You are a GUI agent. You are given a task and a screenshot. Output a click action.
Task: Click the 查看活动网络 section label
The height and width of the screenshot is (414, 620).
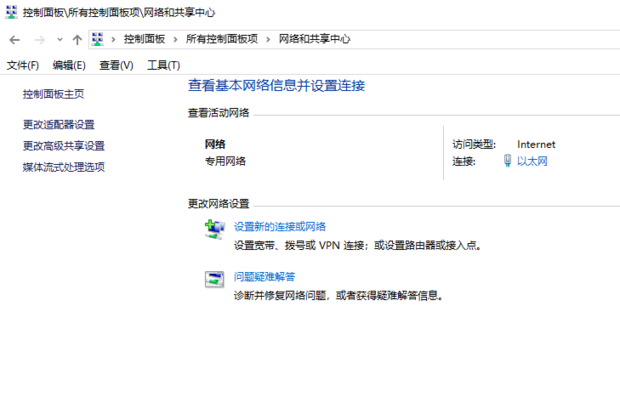(x=219, y=113)
